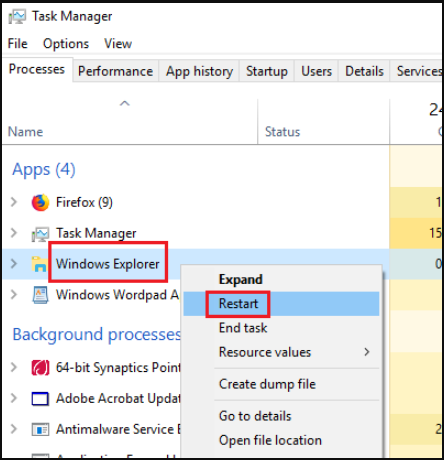444x460 pixels.
Task: Choose End task in the context menu
Action: [282, 328]
